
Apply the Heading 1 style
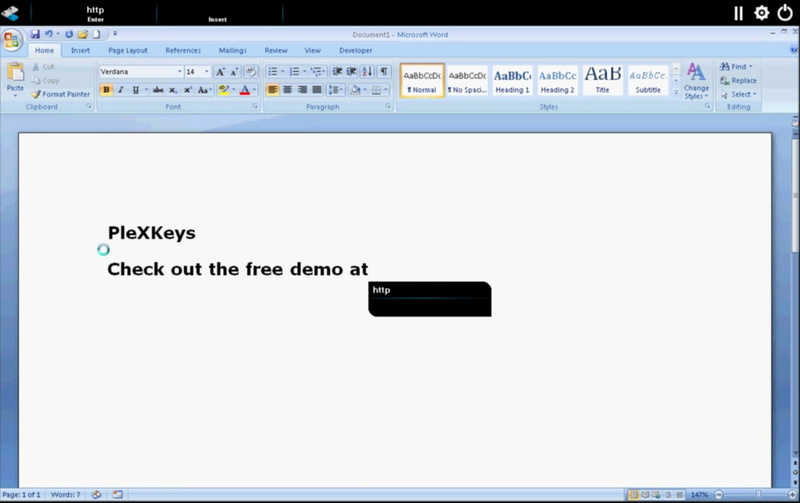[x=512, y=80]
